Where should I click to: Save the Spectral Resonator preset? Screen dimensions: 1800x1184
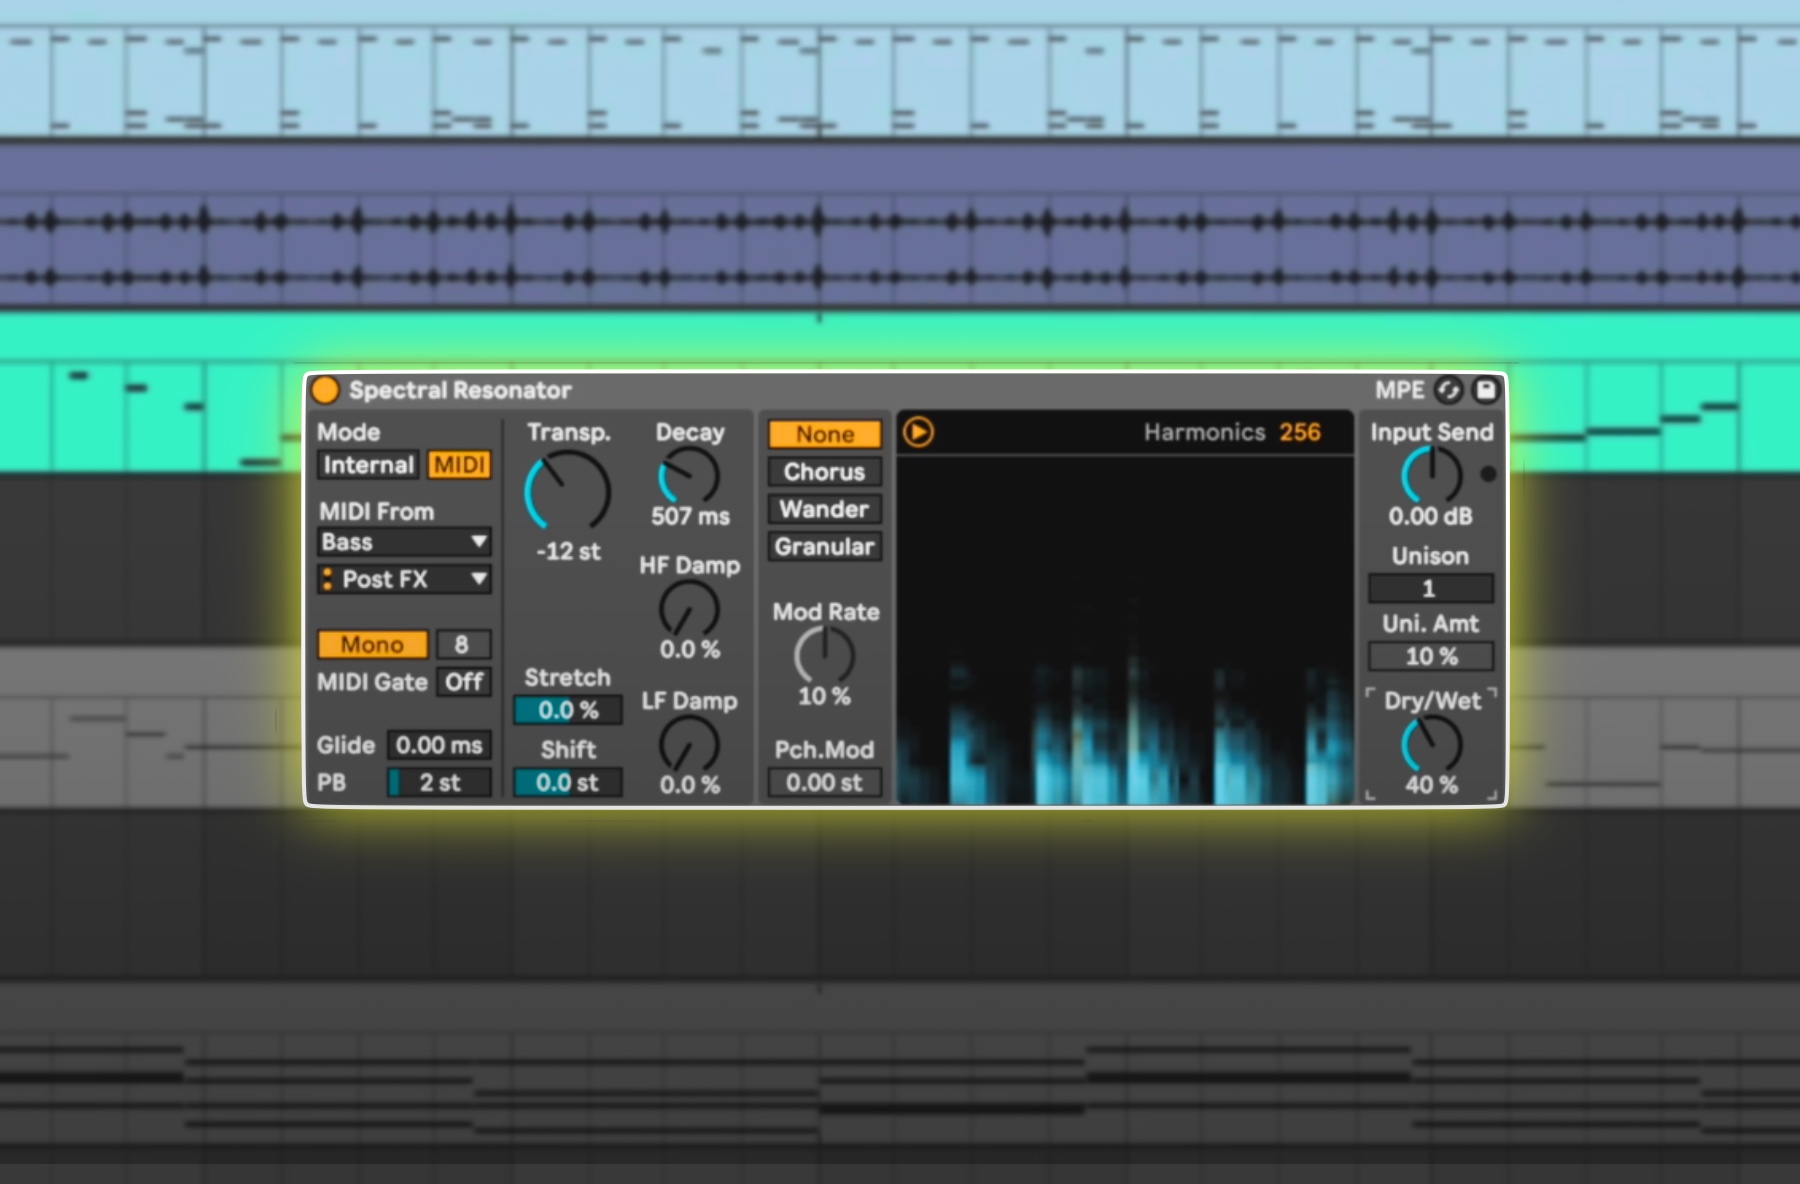(1486, 390)
